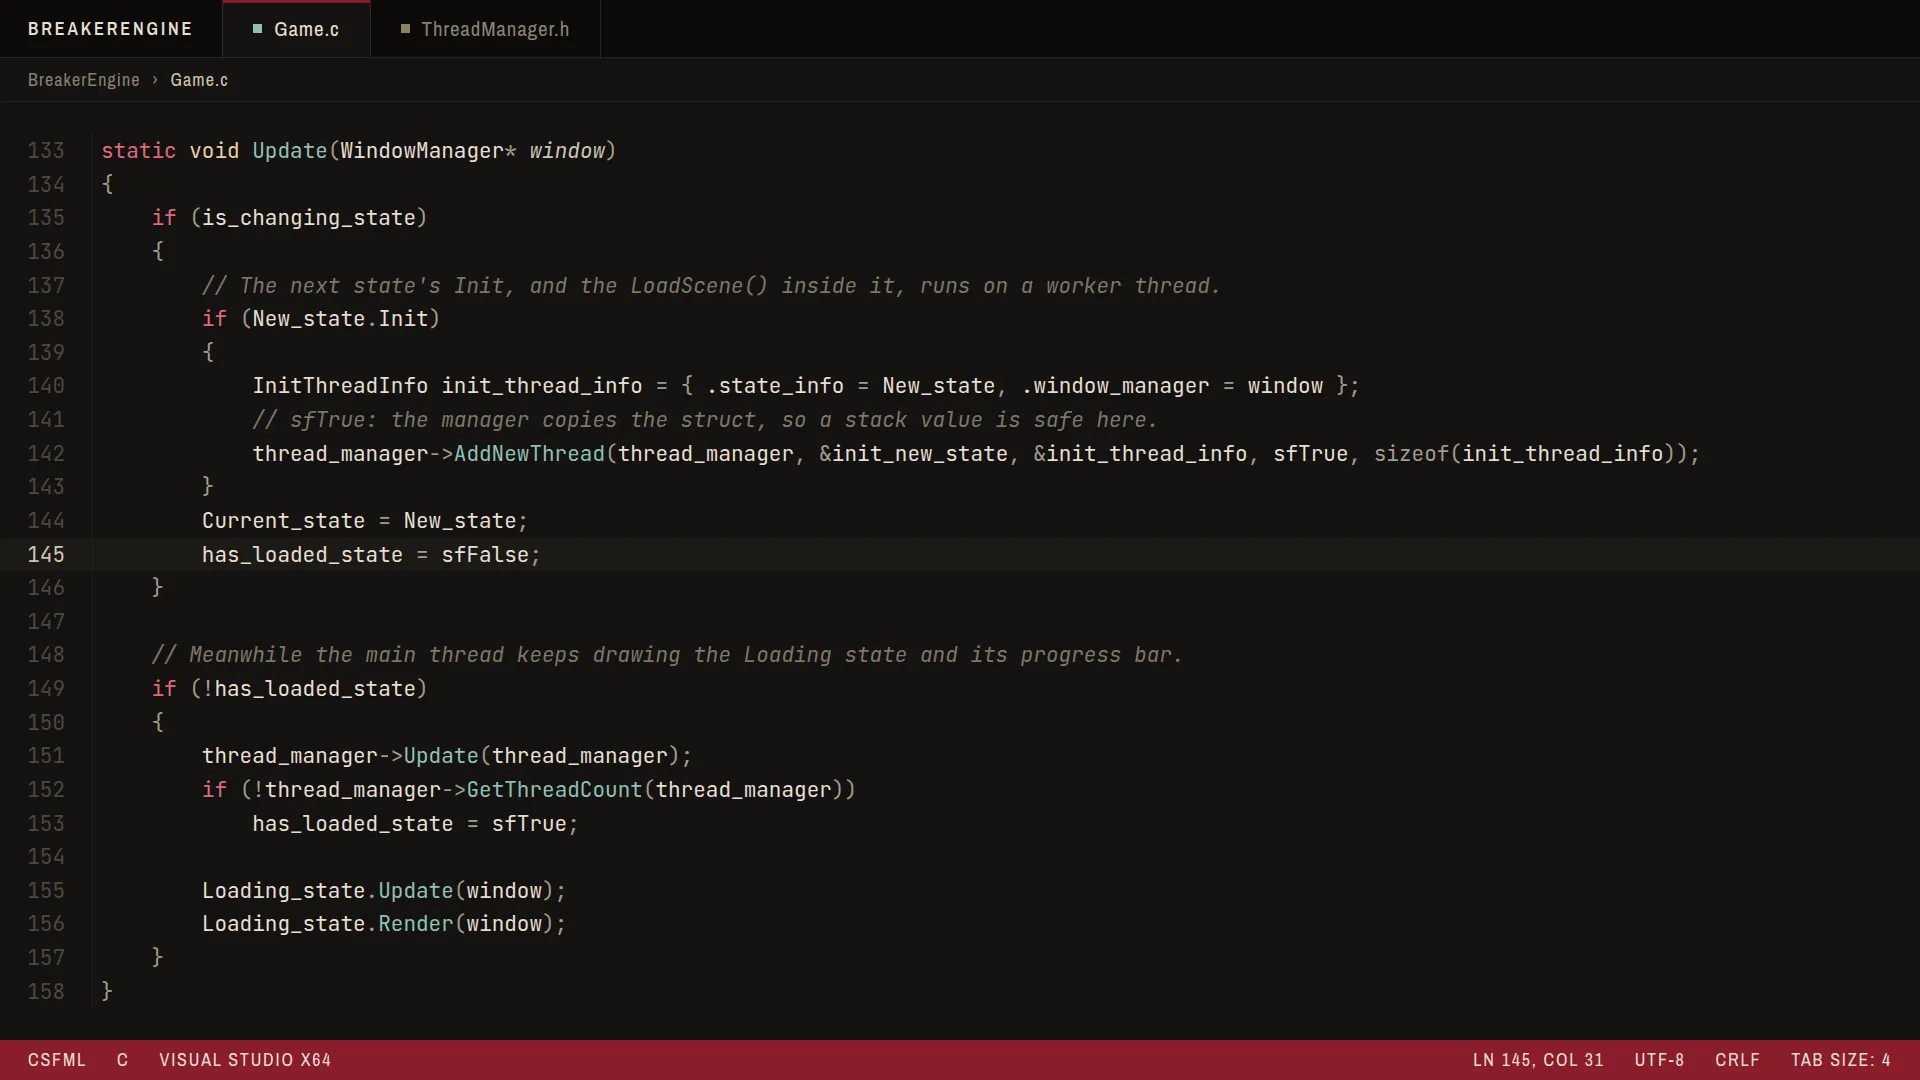
Task: Click the TAB SIZE: 4 indicator
Action: pyautogui.click(x=1840, y=1060)
